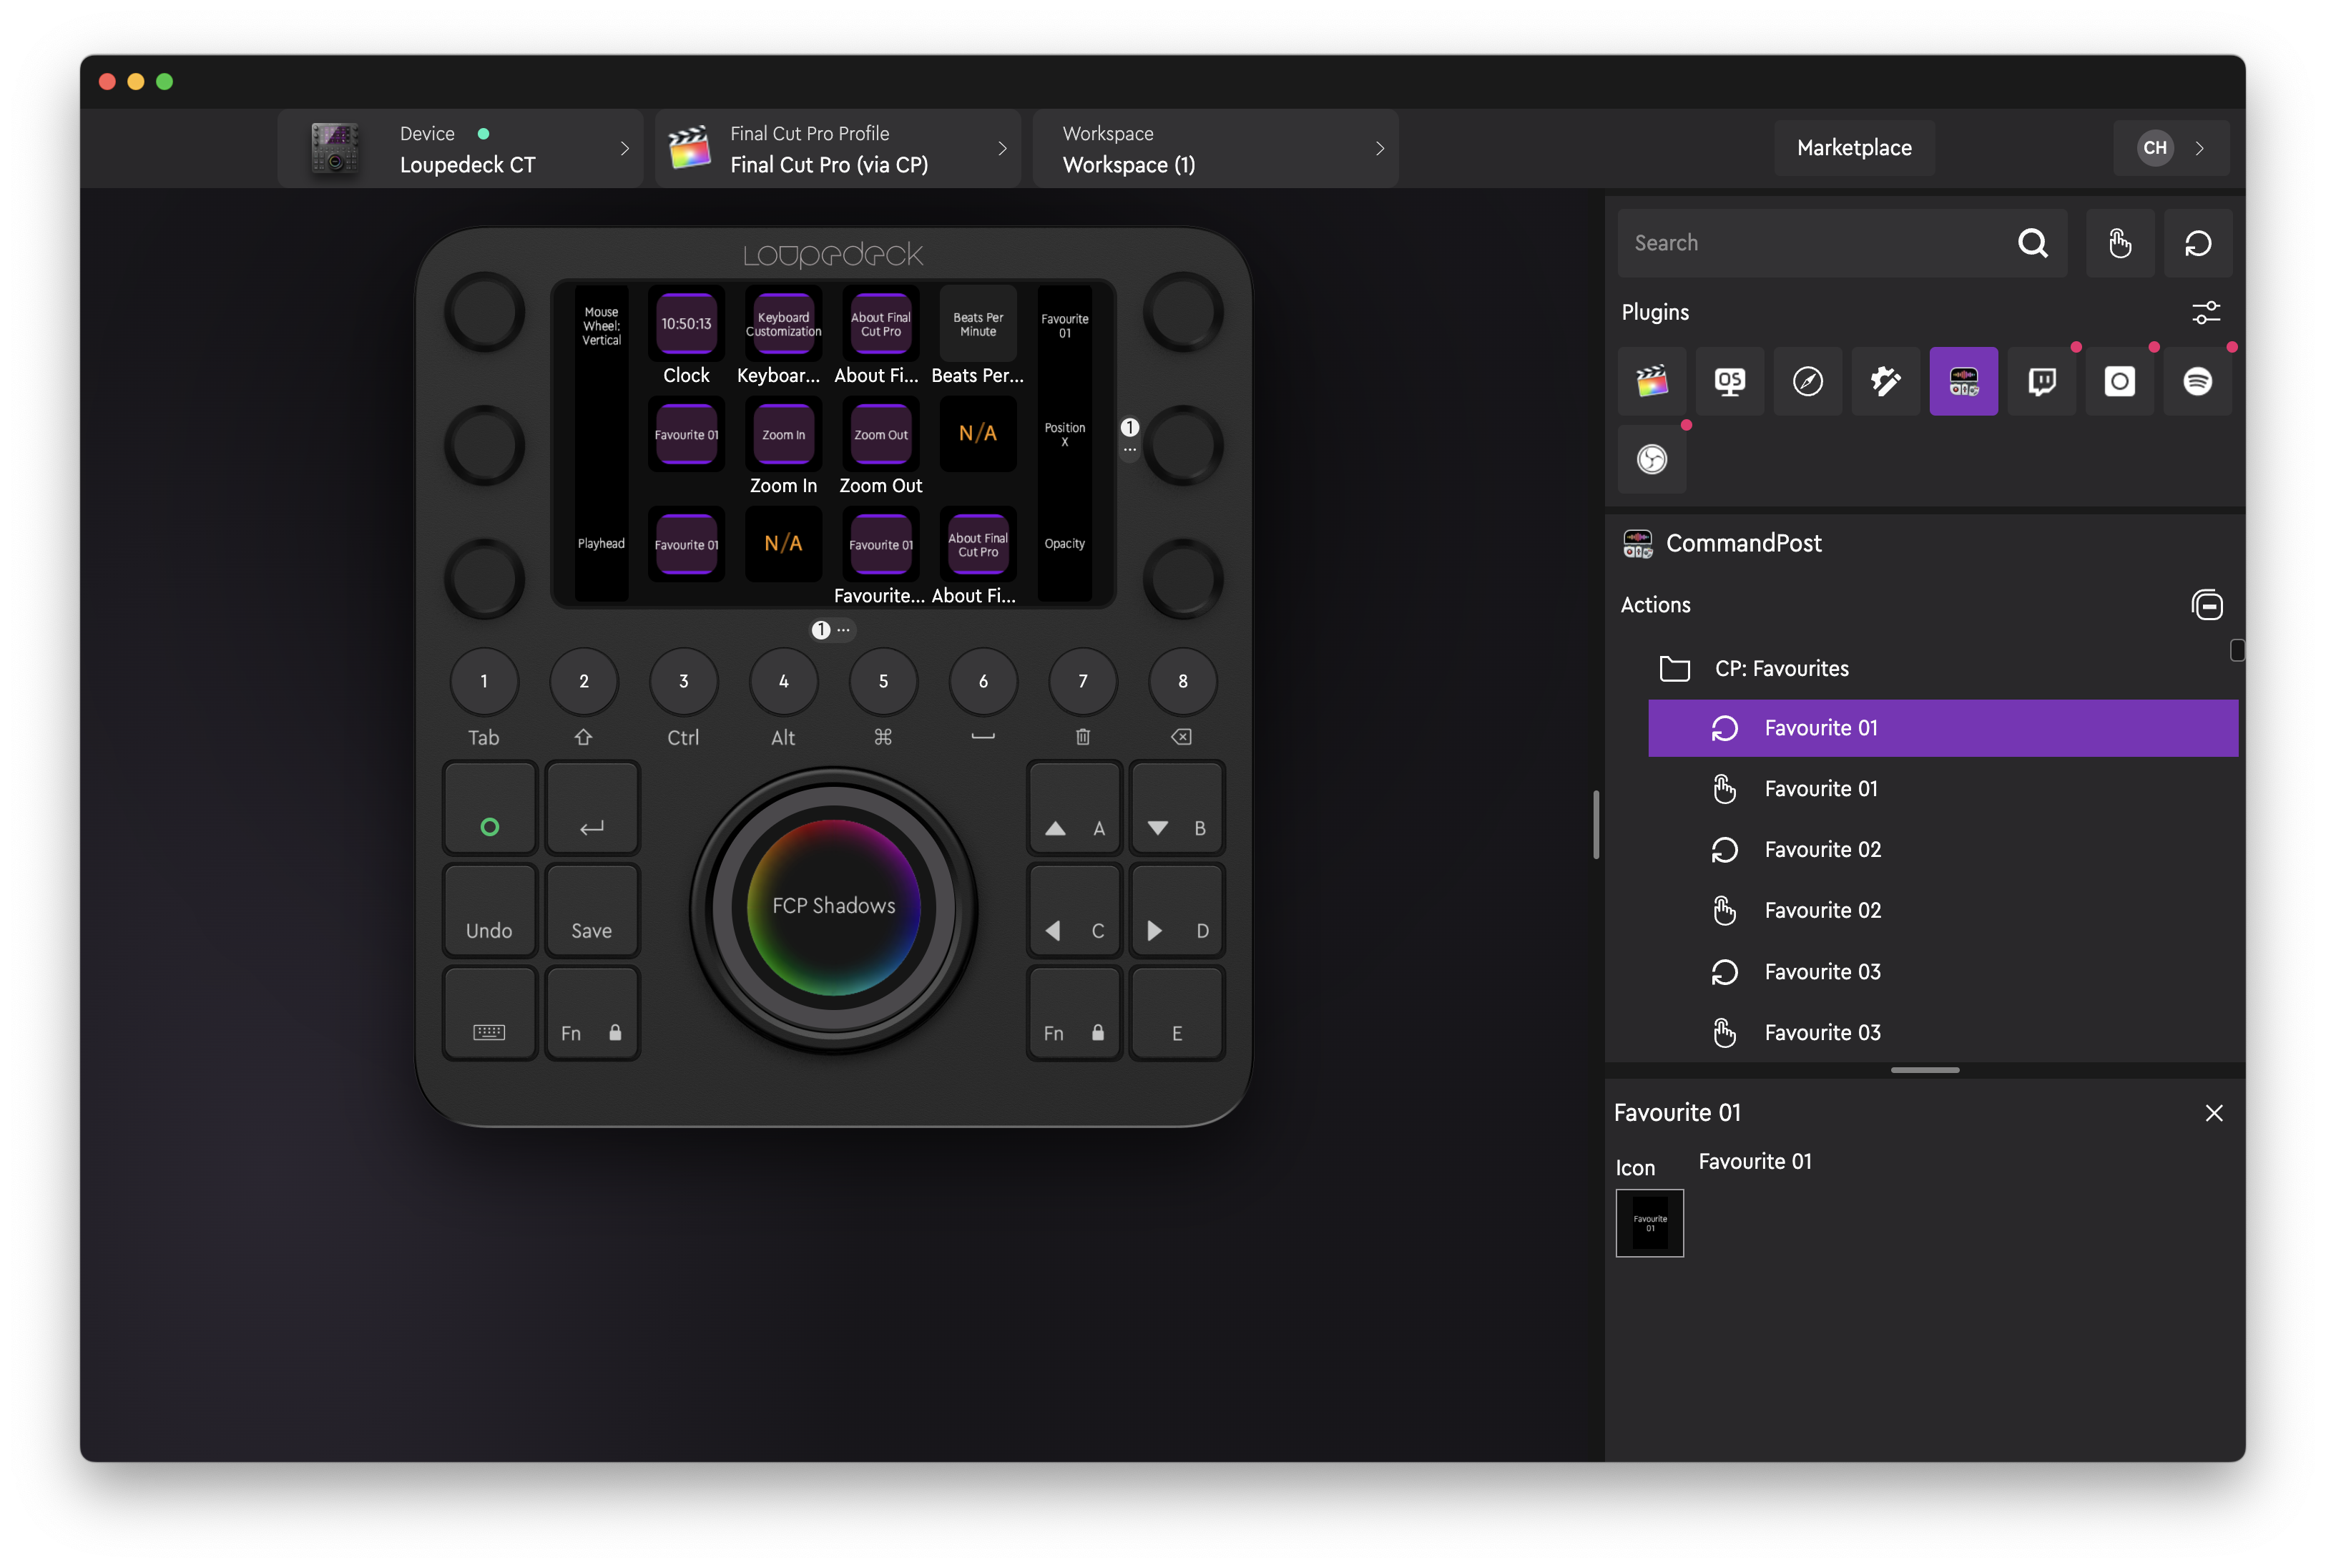
Task: Open the plugin settings sliders icon
Action: [x=2206, y=312]
